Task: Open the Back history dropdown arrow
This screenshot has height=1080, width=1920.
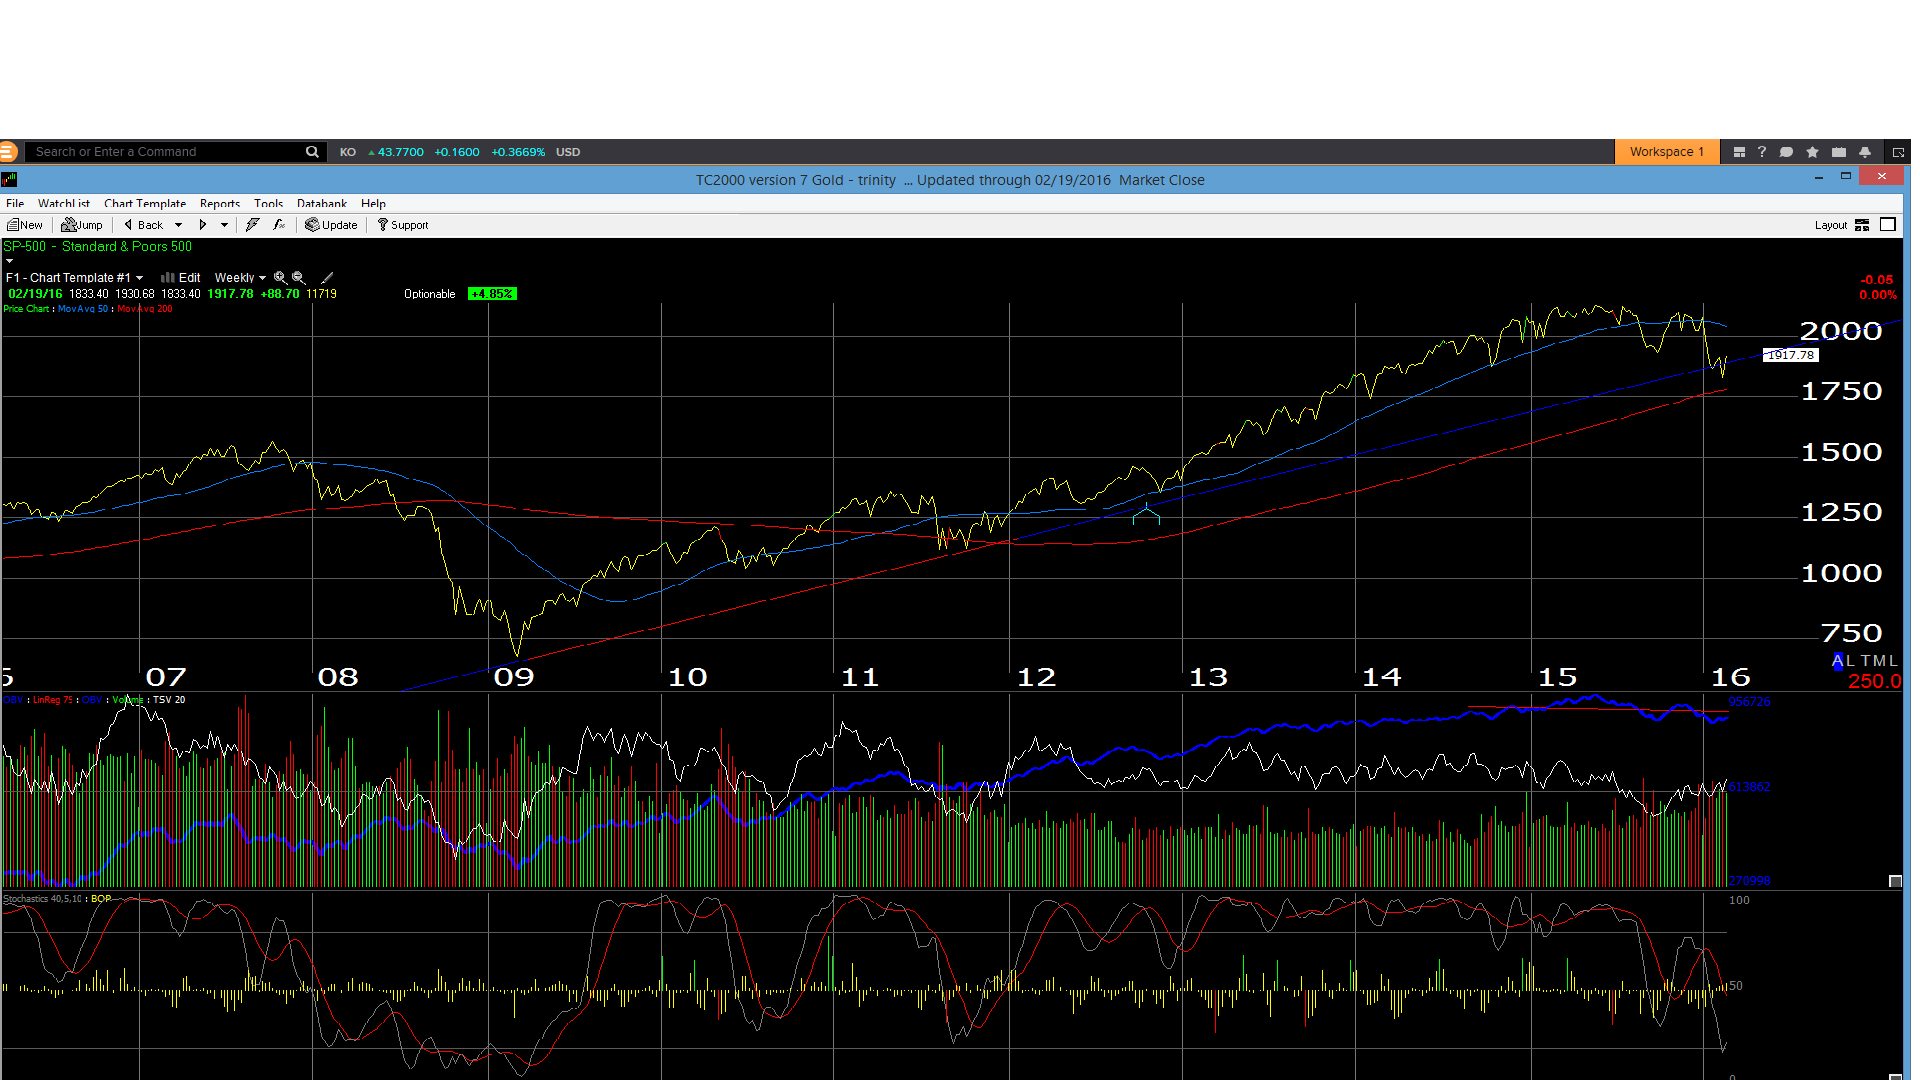Action: [x=178, y=225]
